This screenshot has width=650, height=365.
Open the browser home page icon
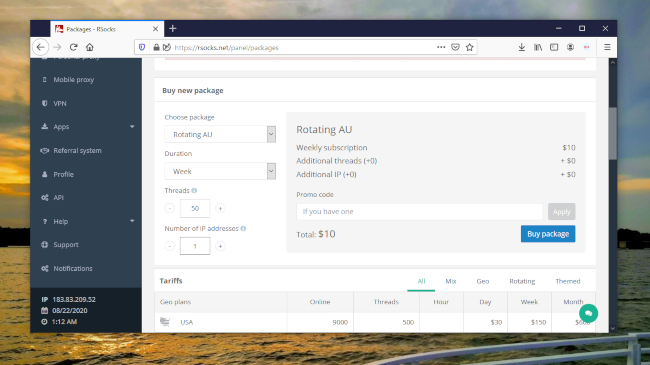[90, 47]
